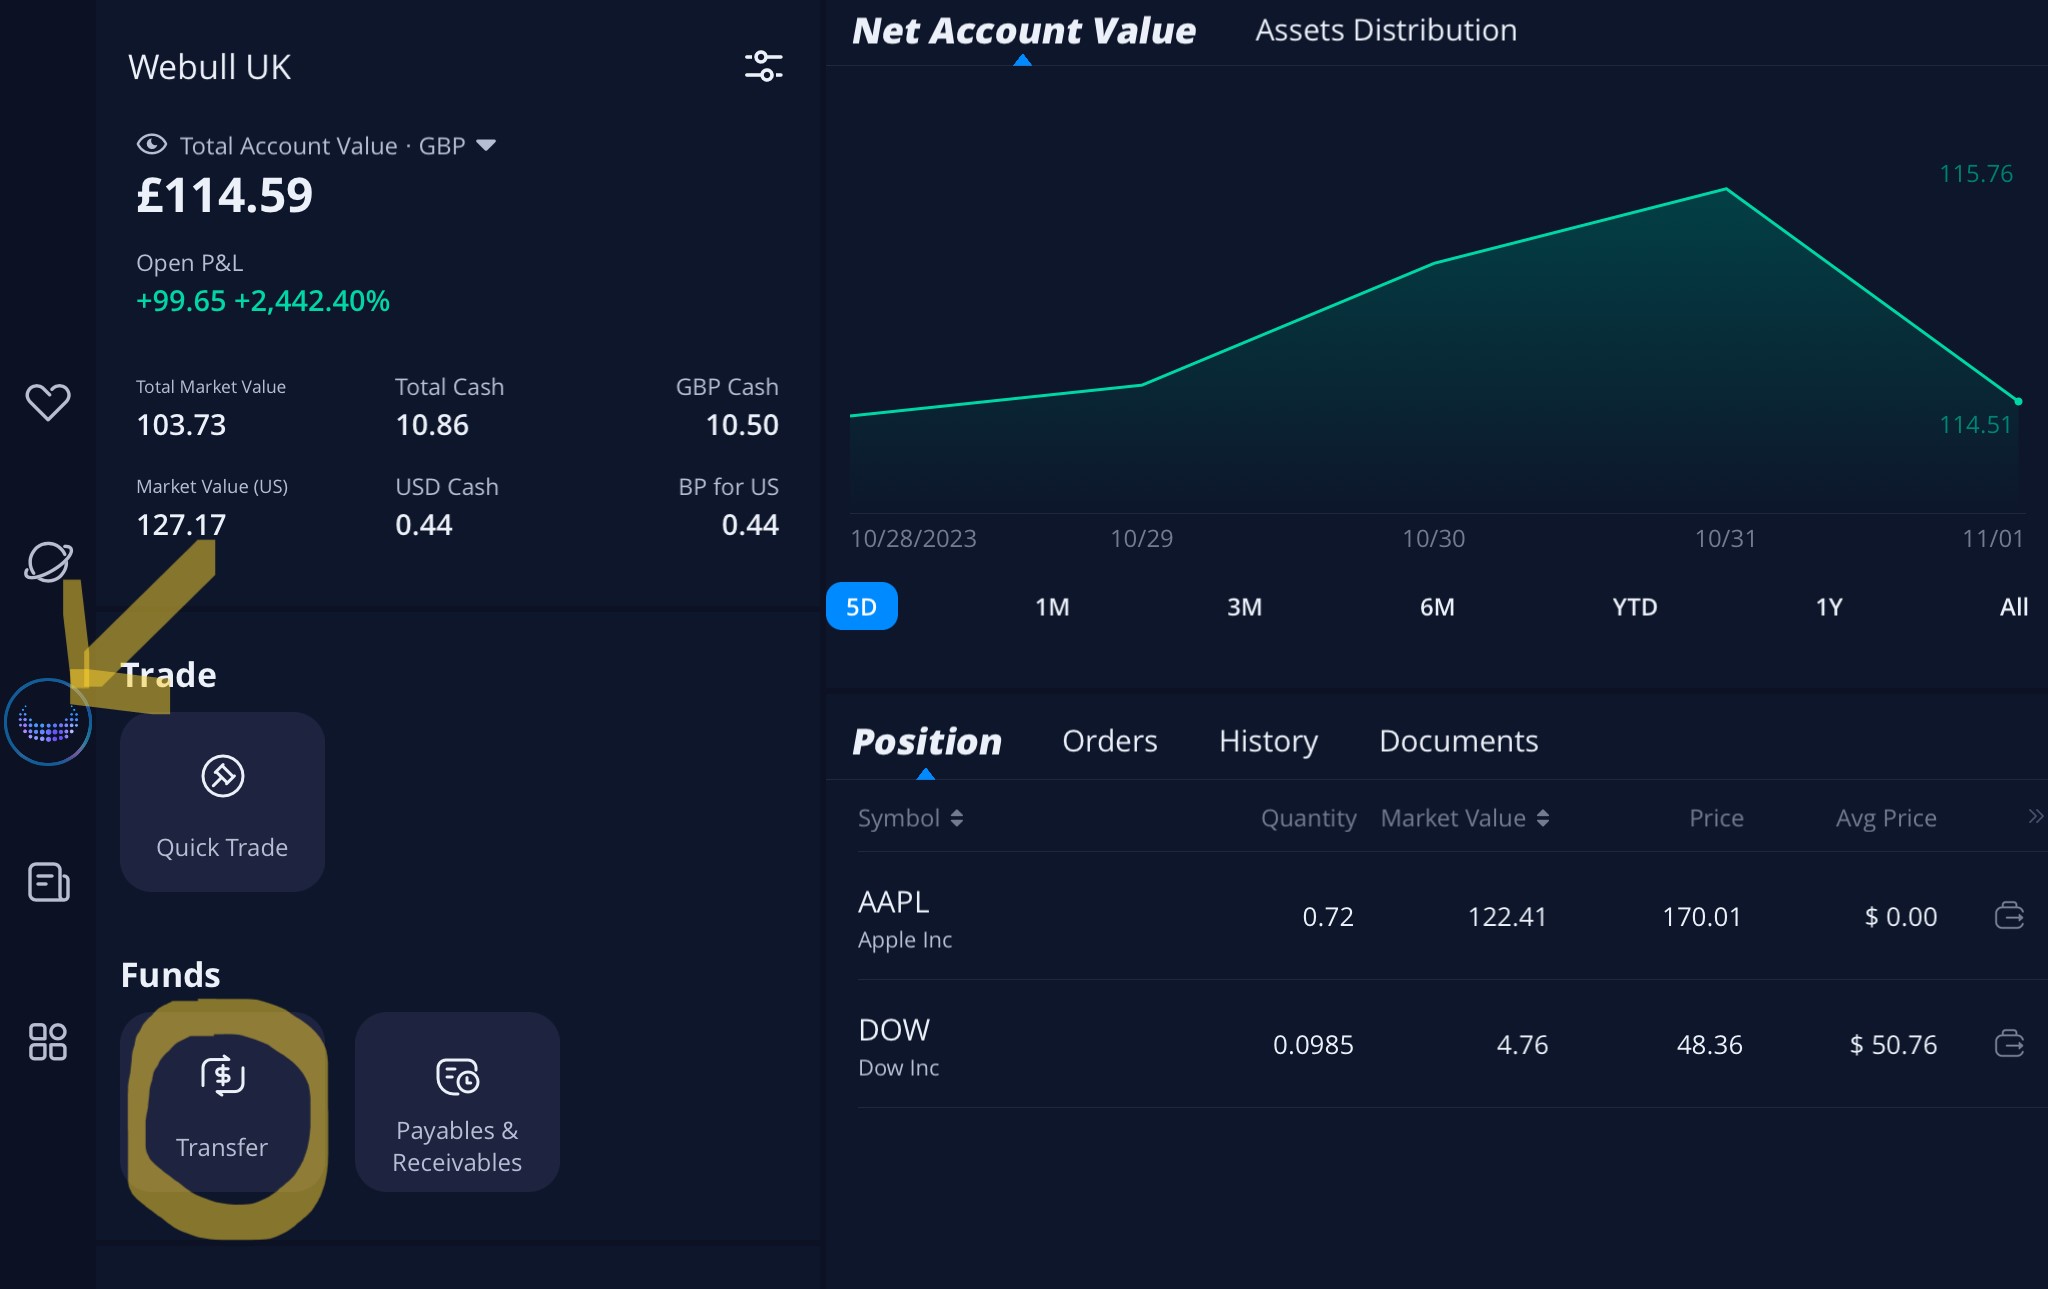Click the USD Cash label
This screenshot has width=2048, height=1289.
447,487
